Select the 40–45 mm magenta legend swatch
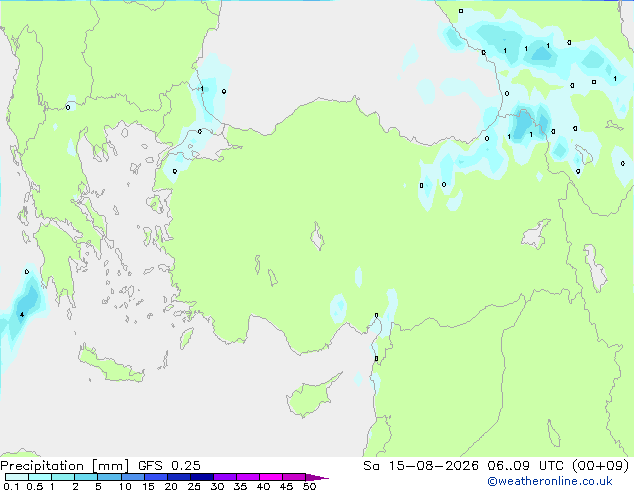634x490 pixels. point(271,477)
